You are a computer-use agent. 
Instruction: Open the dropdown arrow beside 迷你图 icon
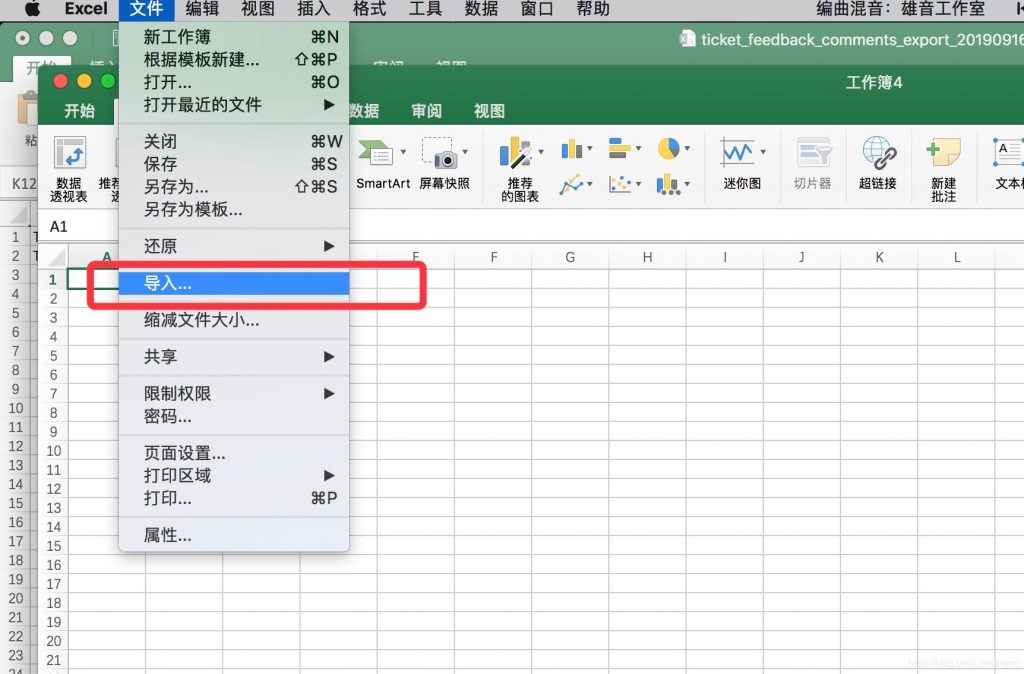[763, 152]
